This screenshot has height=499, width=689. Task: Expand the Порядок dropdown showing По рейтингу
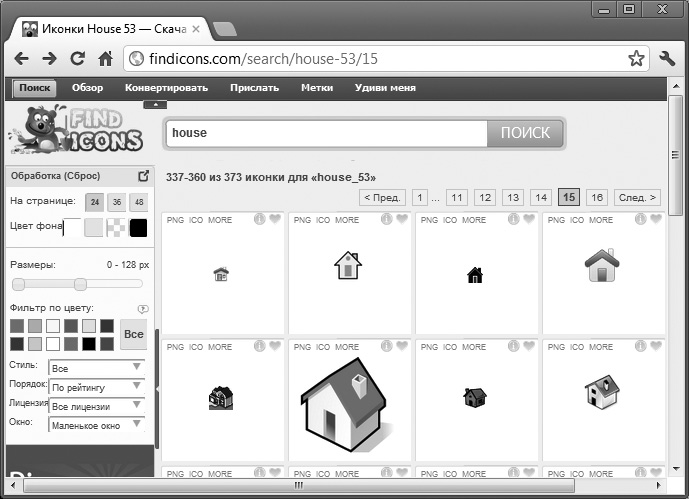[x=96, y=387]
